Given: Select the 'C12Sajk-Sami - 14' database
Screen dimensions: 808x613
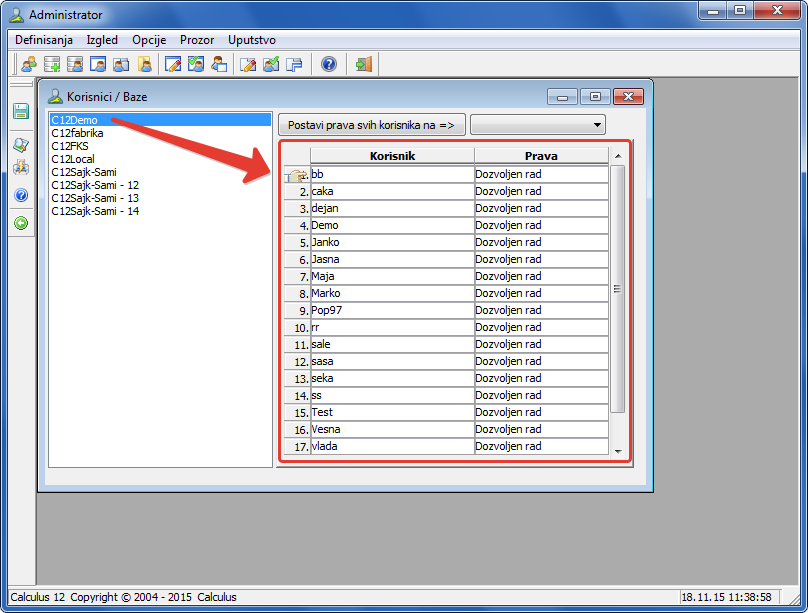Looking at the screenshot, I should tap(160, 211).
